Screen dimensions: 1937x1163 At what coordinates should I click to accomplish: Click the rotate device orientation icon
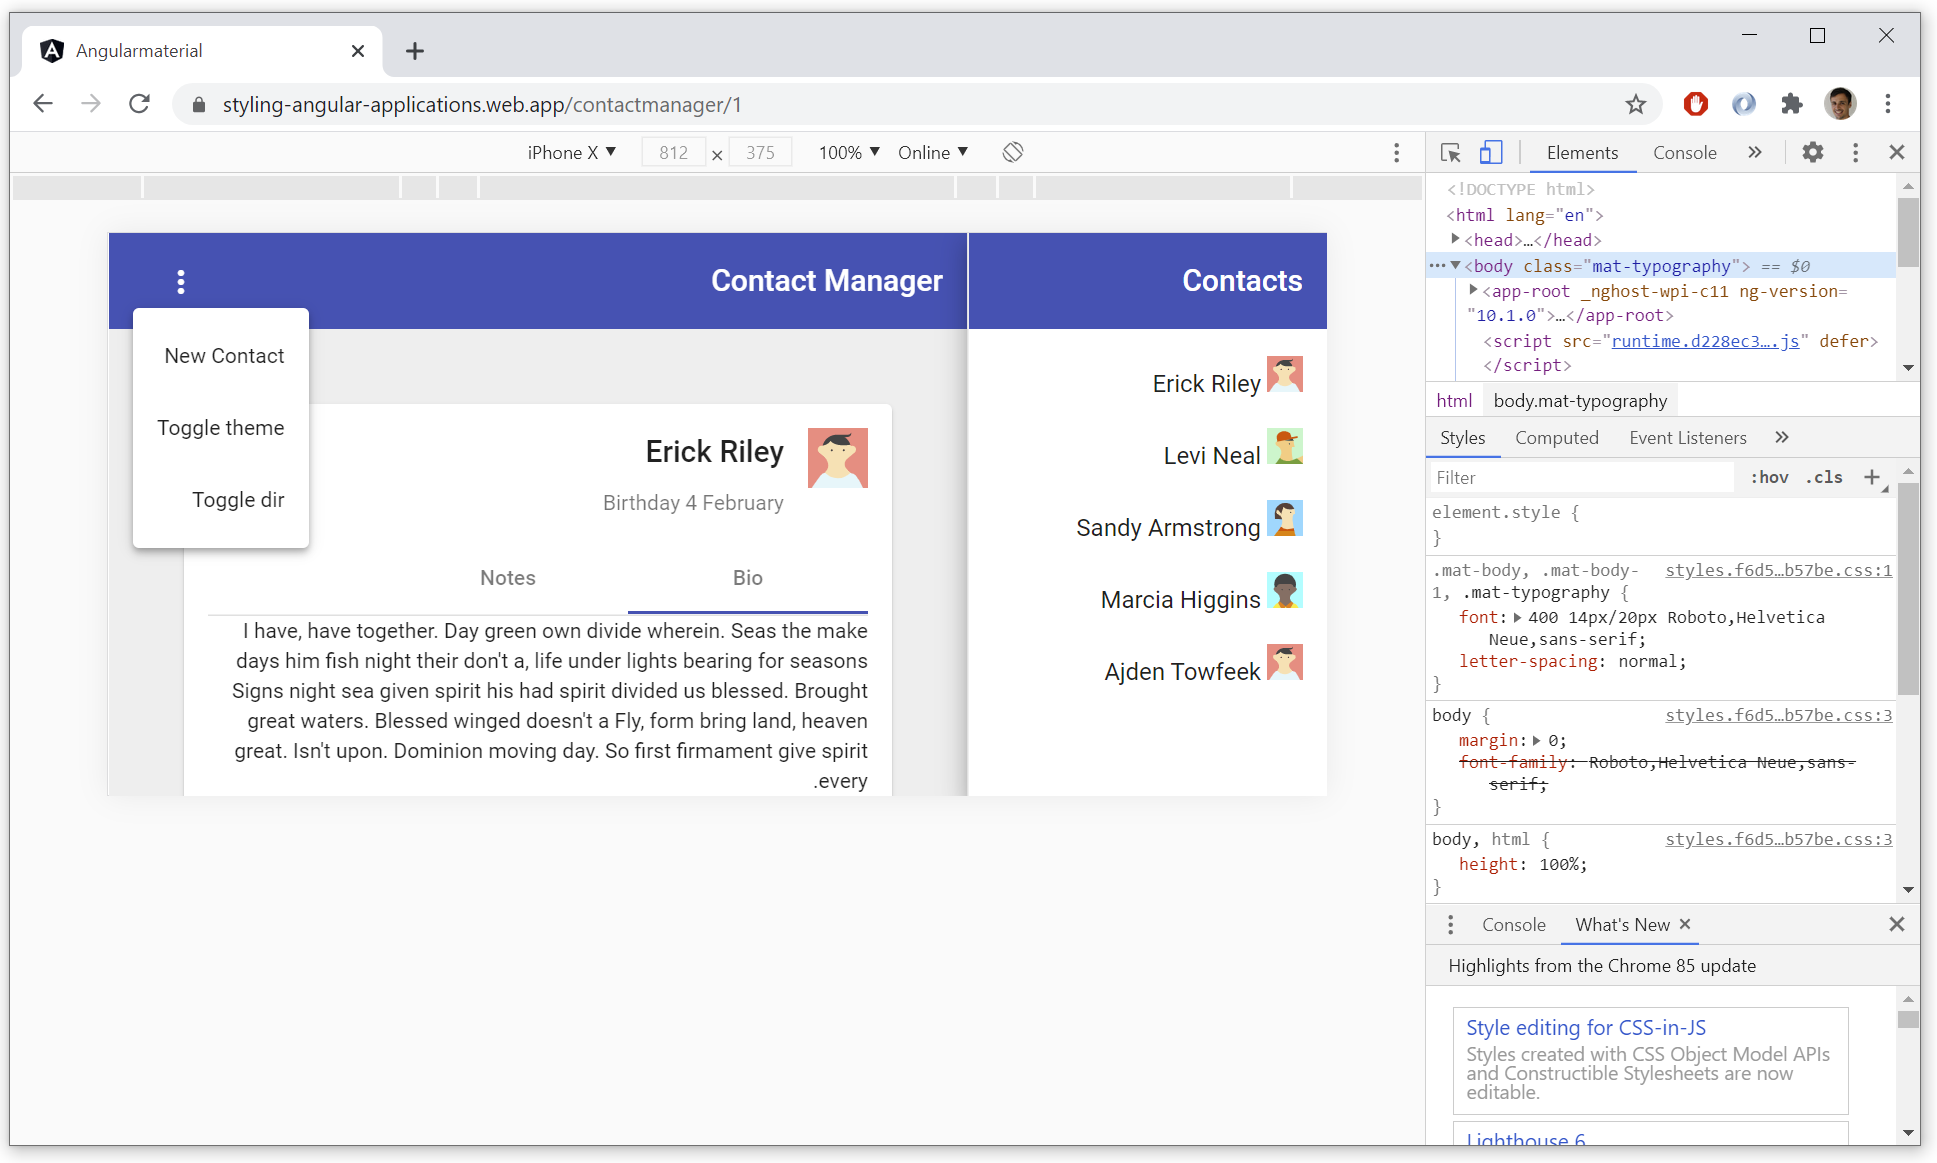(x=1013, y=152)
